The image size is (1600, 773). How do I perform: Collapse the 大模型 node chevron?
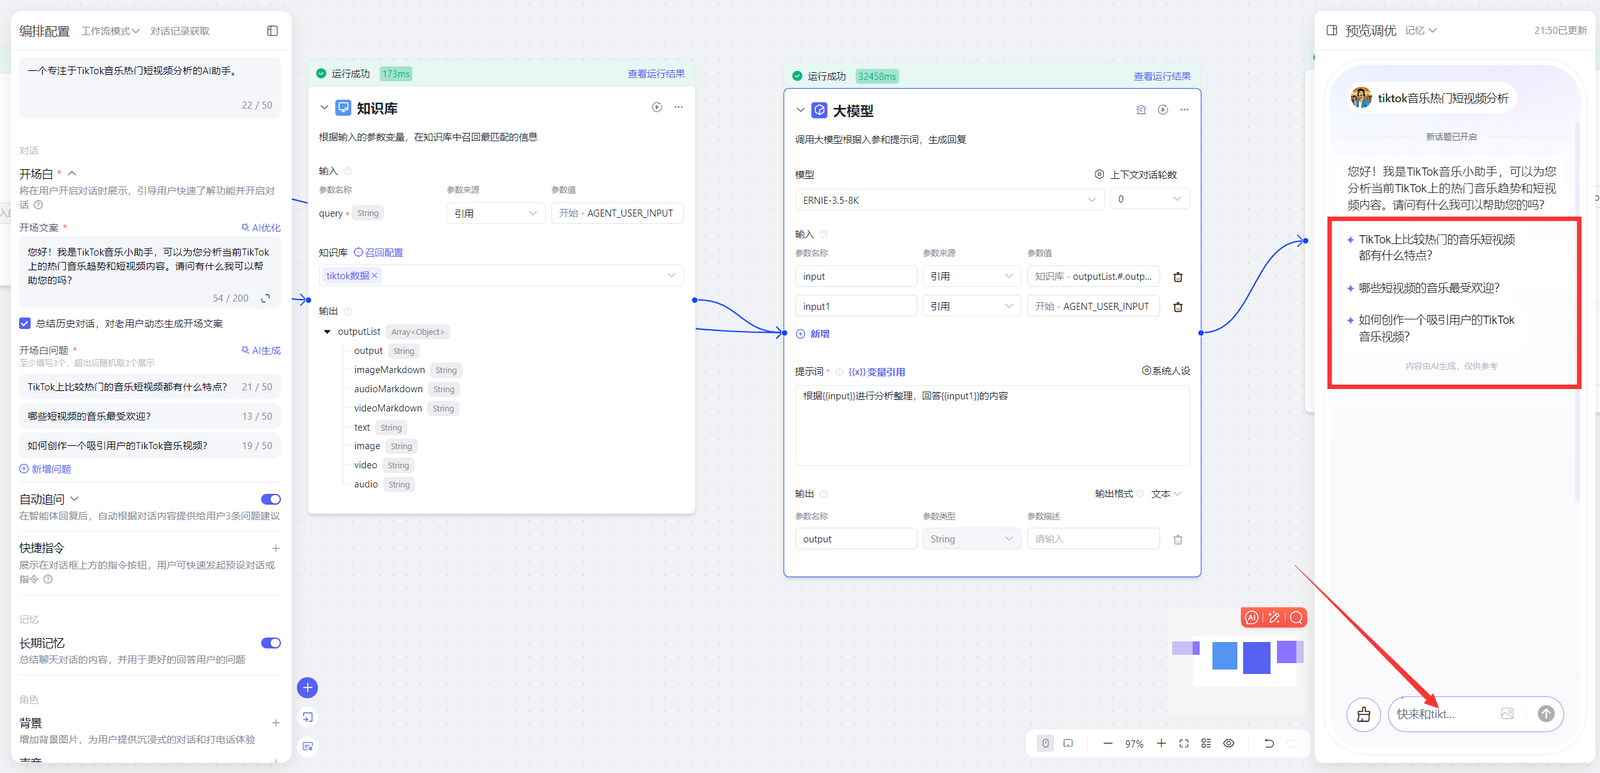[x=800, y=110]
